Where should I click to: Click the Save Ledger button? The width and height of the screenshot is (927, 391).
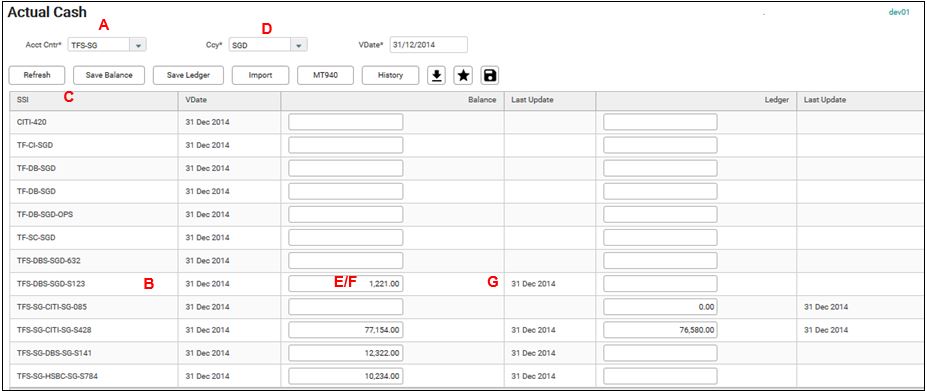(189, 75)
